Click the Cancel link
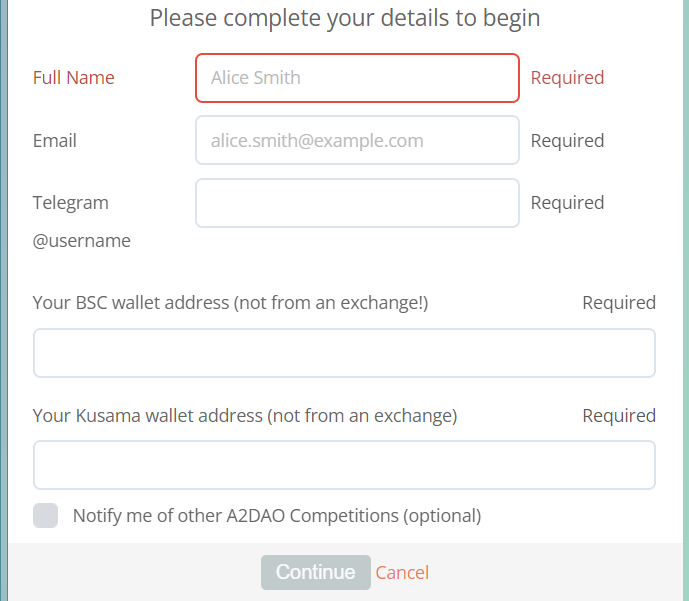This screenshot has width=689, height=601. [402, 572]
